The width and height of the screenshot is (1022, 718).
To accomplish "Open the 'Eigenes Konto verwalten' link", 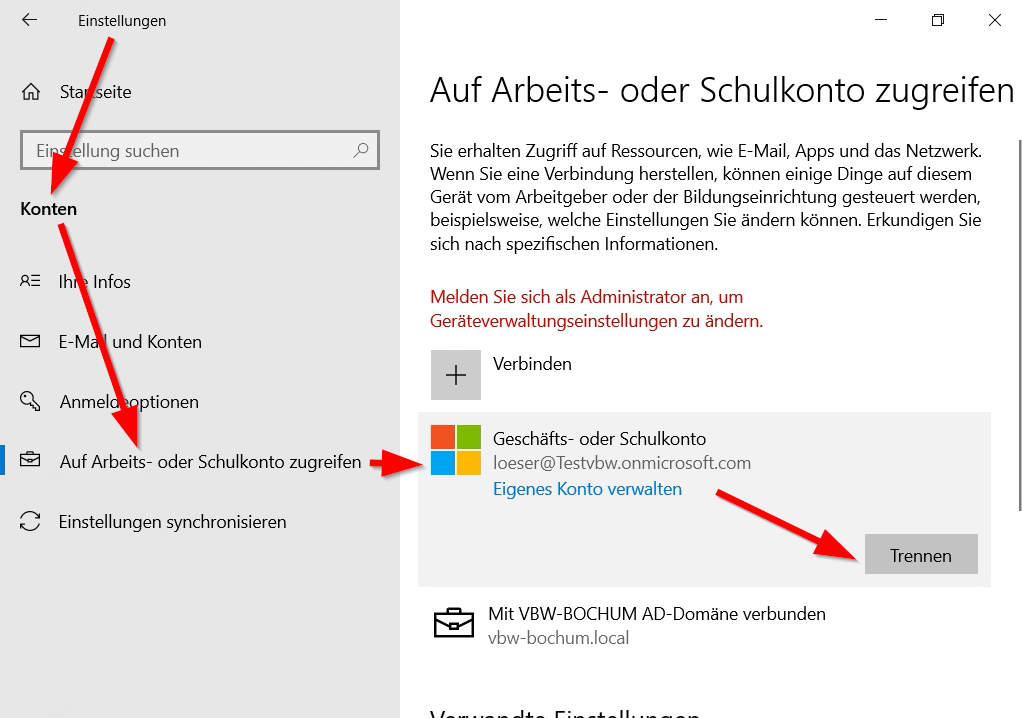I will click(x=587, y=489).
